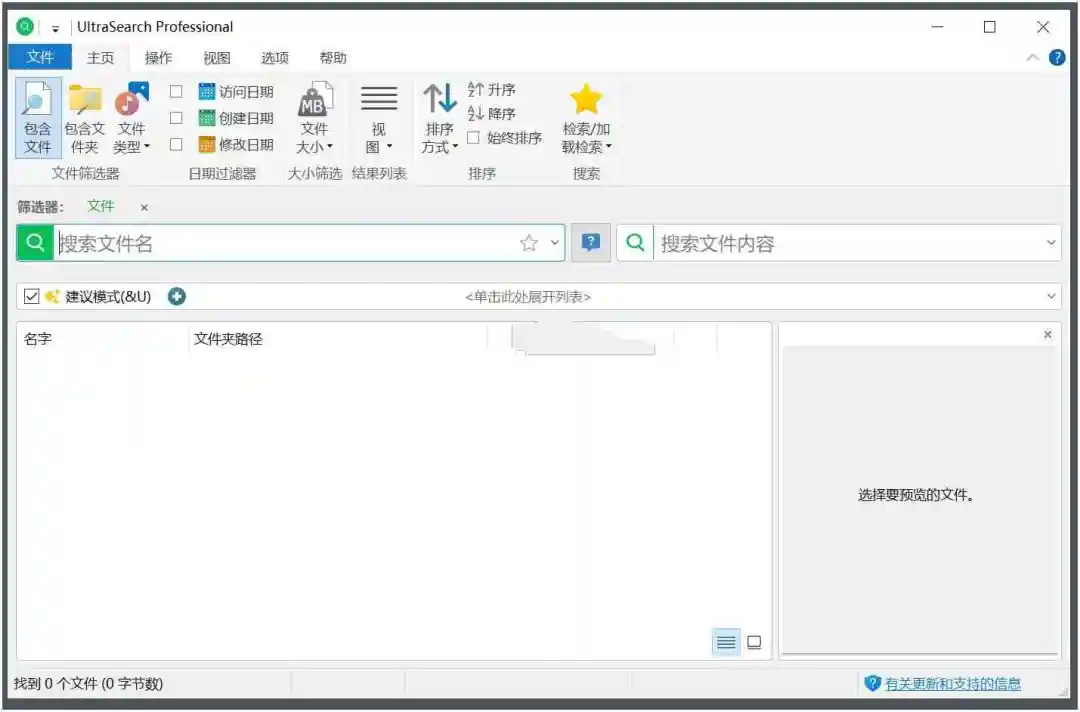1080x712 pixels.
Task: Select the 包含文件夹 filter tool
Action: 84,117
